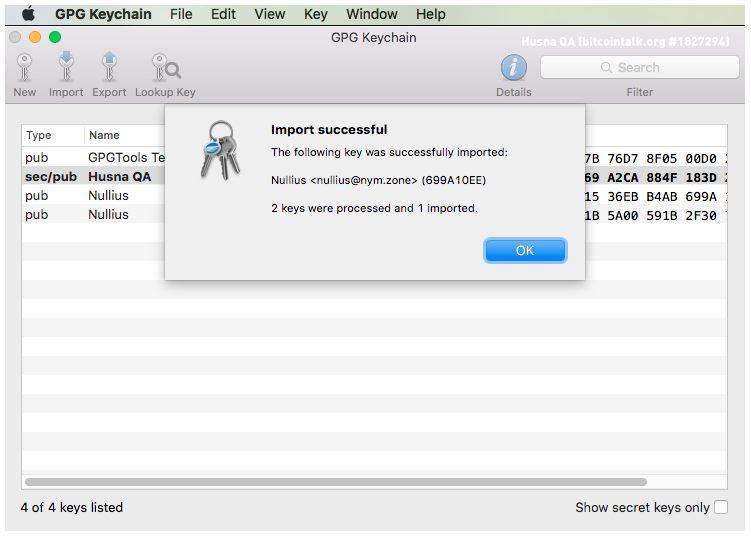751x537 pixels.
Task: Open the File menu
Action: (x=181, y=14)
